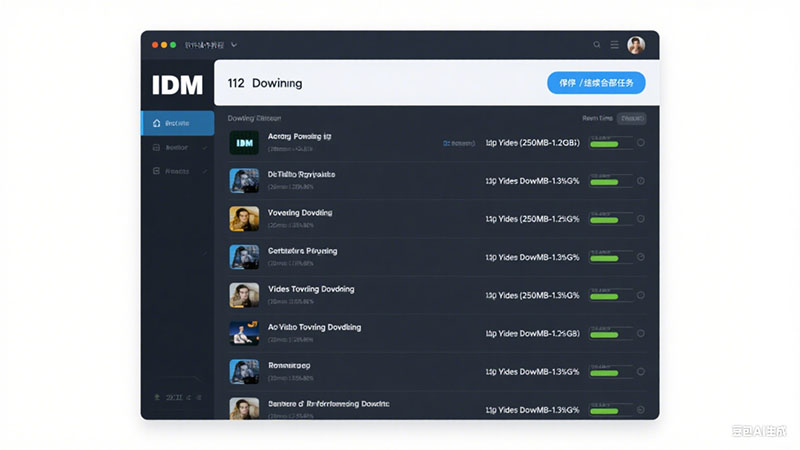The width and height of the screenshot is (800, 450).
Task: Open search with the magnifier icon
Action: [x=596, y=45]
